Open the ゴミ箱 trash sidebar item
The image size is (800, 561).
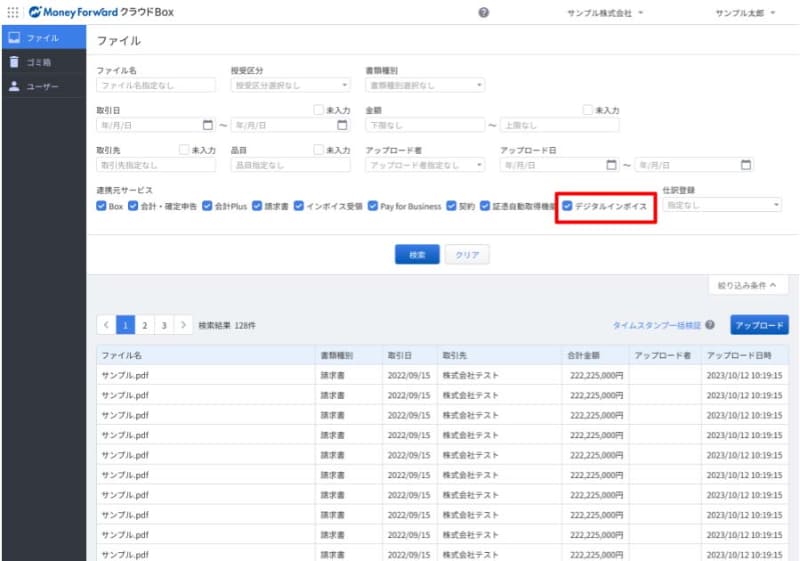pyautogui.click(x=44, y=62)
